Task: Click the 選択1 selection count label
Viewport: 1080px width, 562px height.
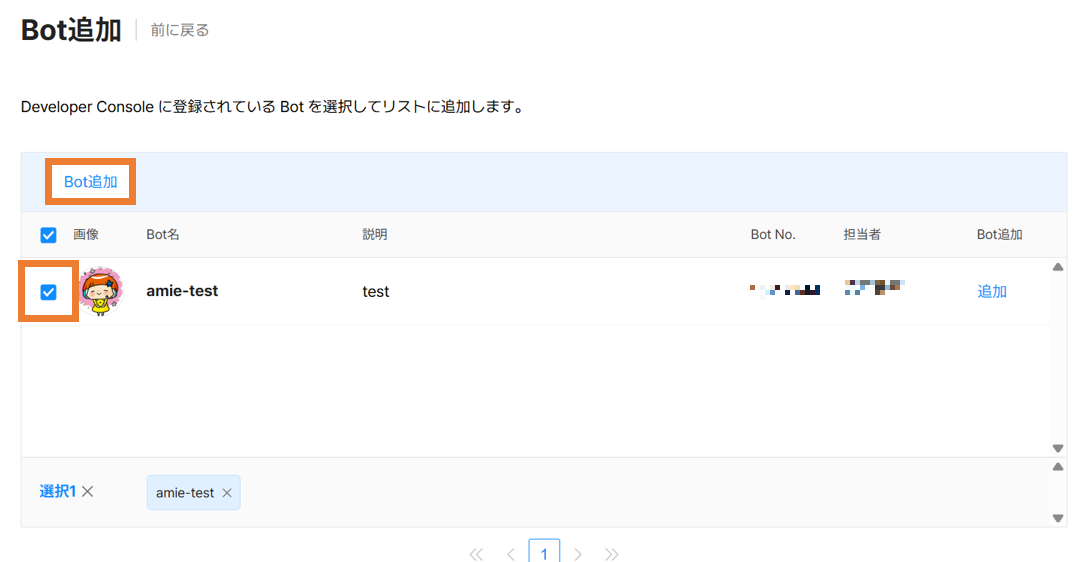Action: click(57, 491)
